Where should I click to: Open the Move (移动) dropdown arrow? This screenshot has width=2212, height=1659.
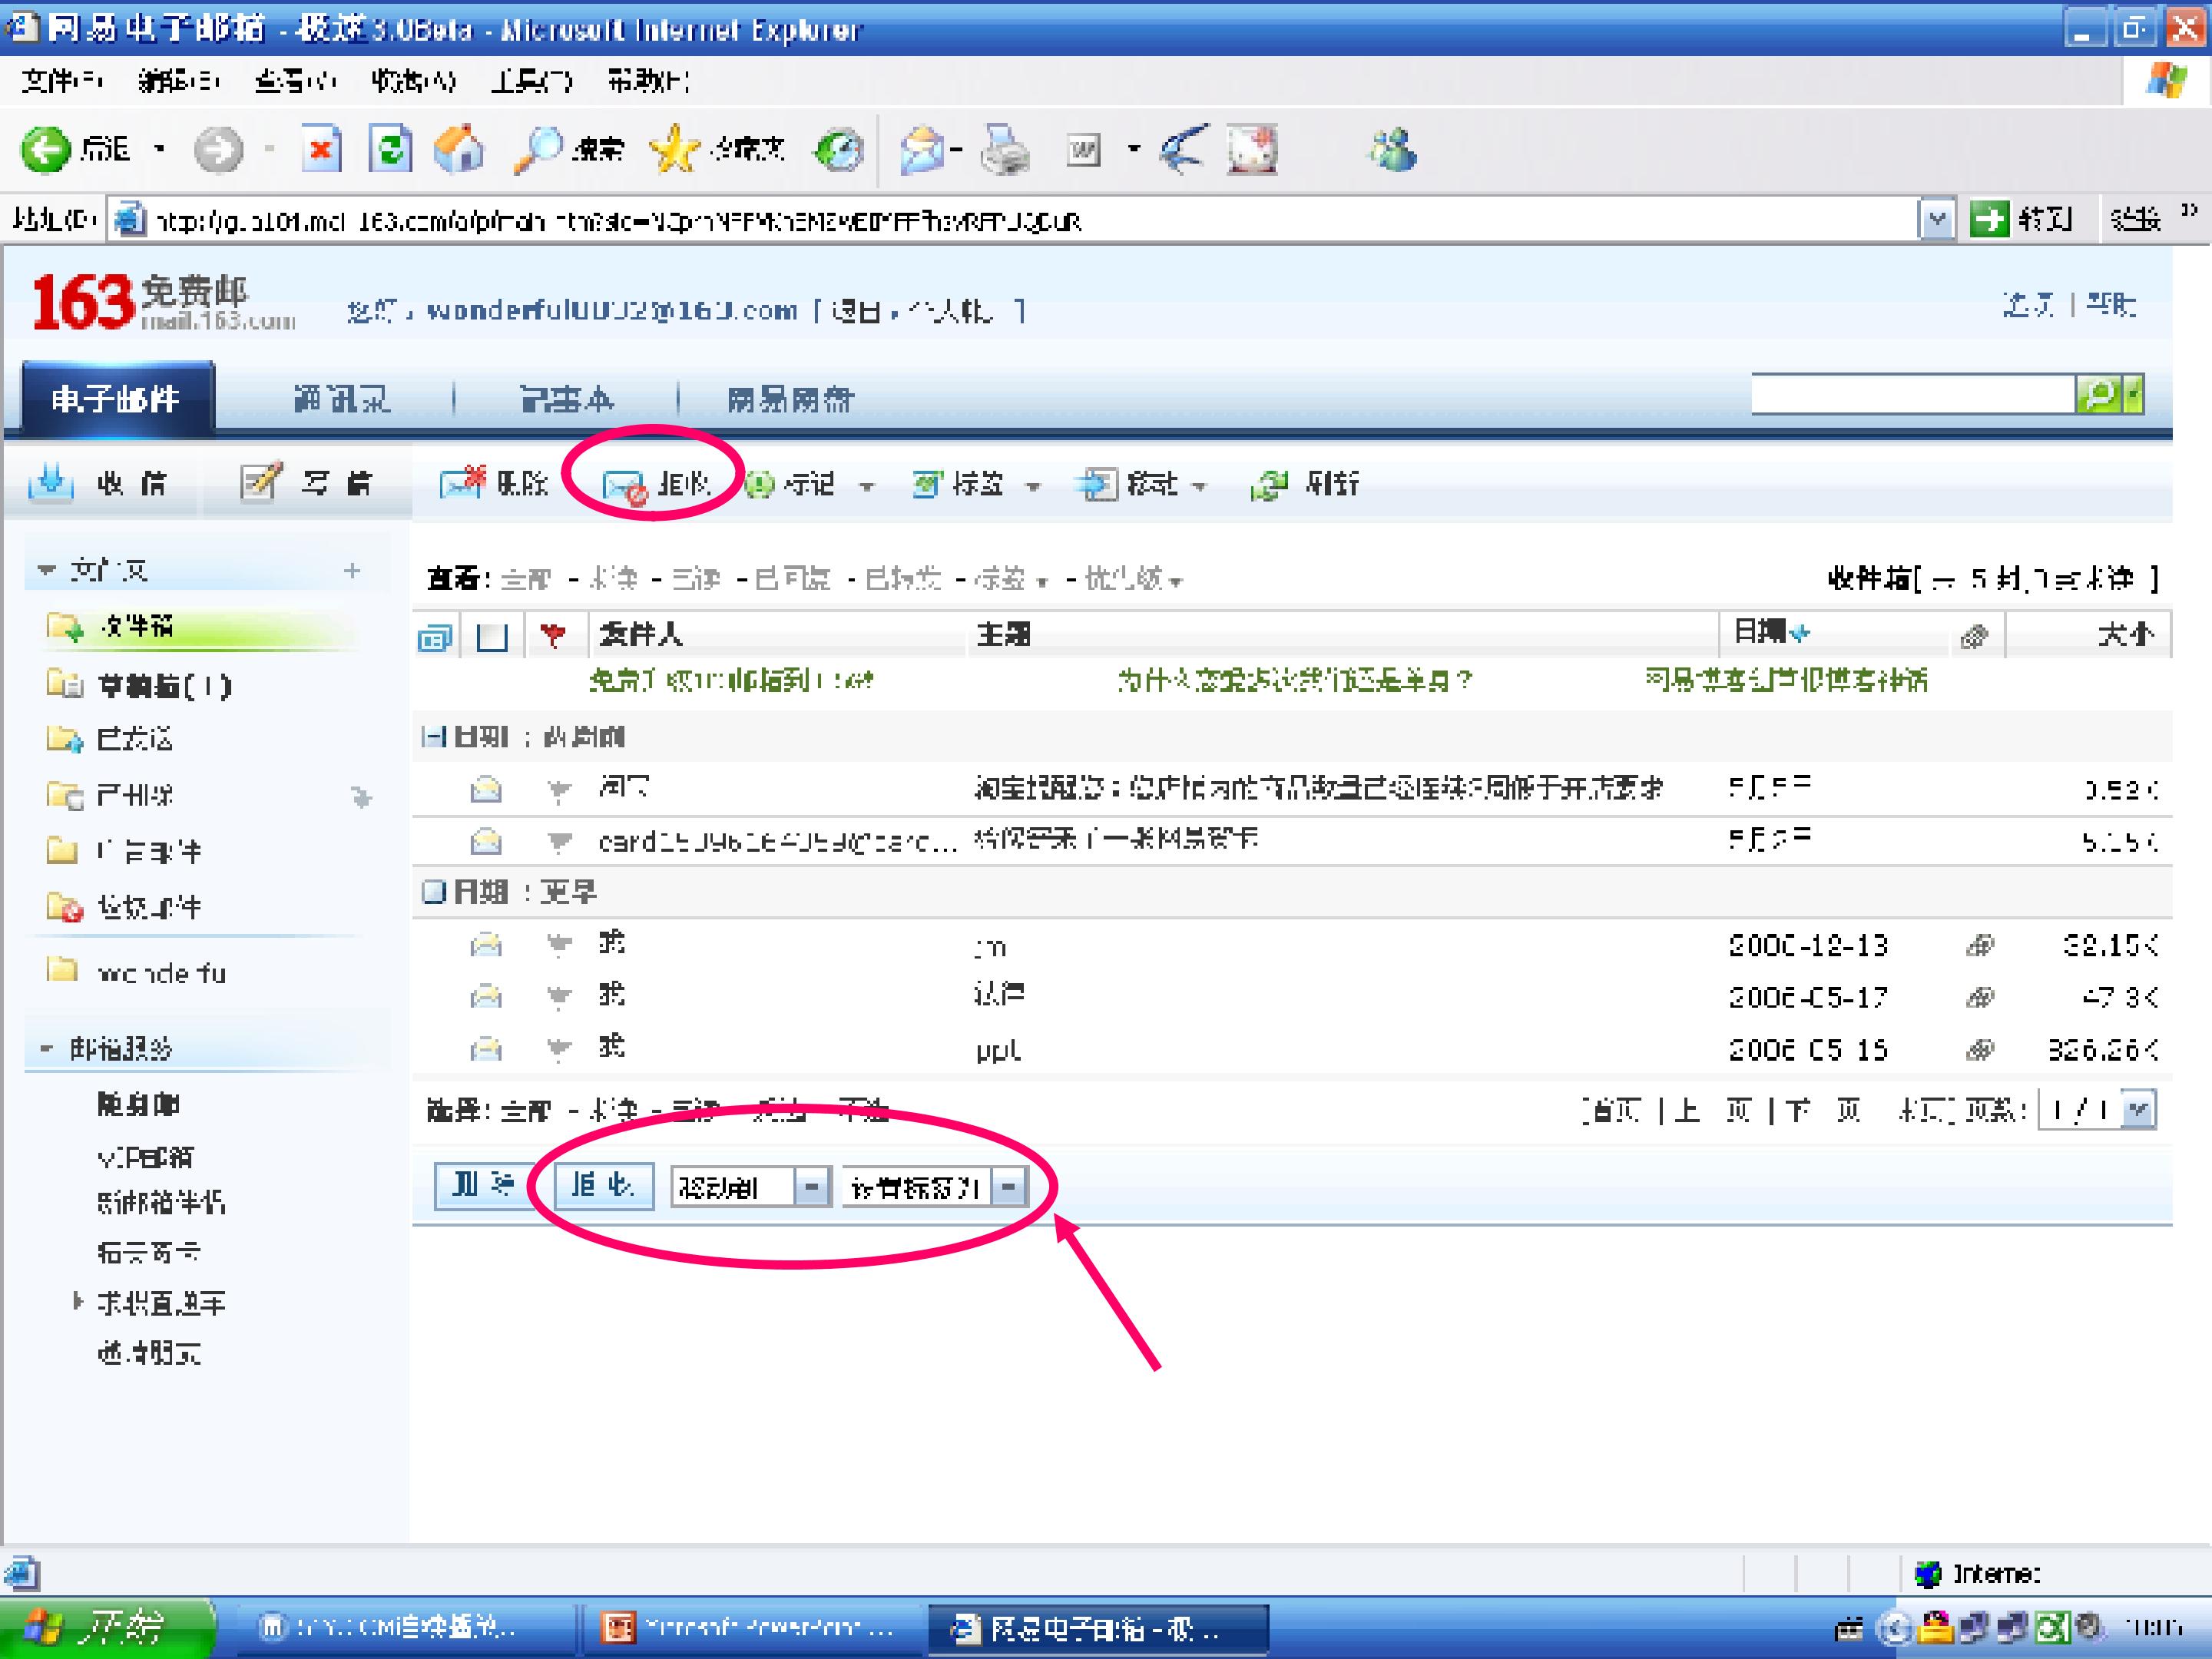click(1200, 487)
